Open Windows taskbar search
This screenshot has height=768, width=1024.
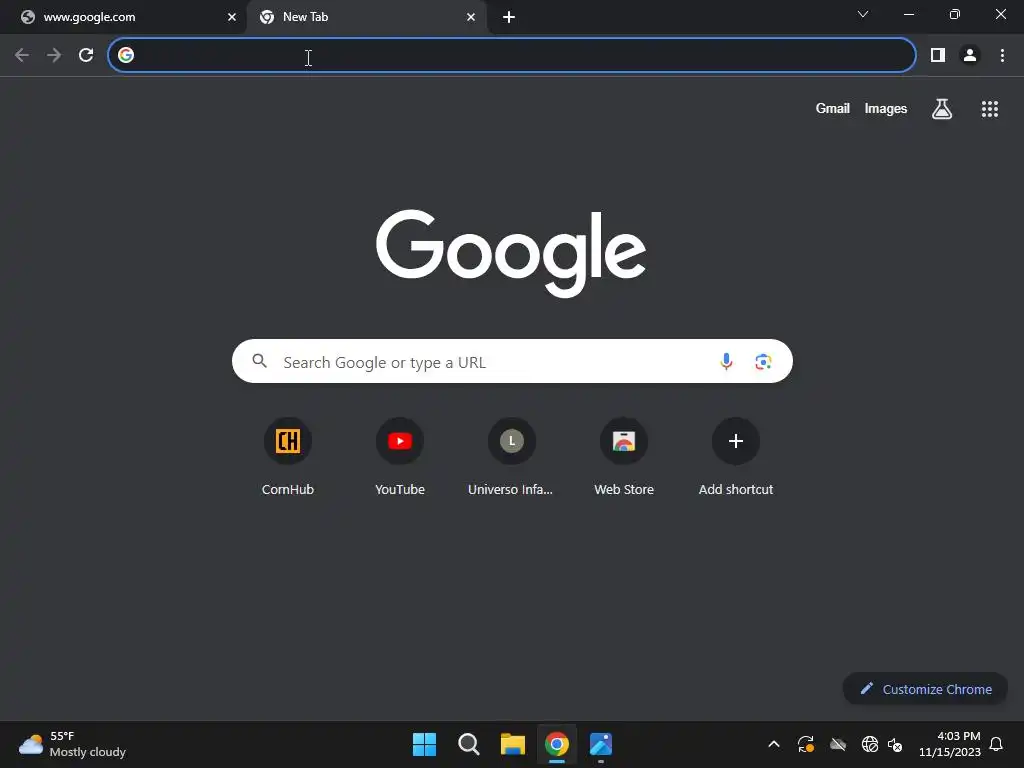coord(468,744)
